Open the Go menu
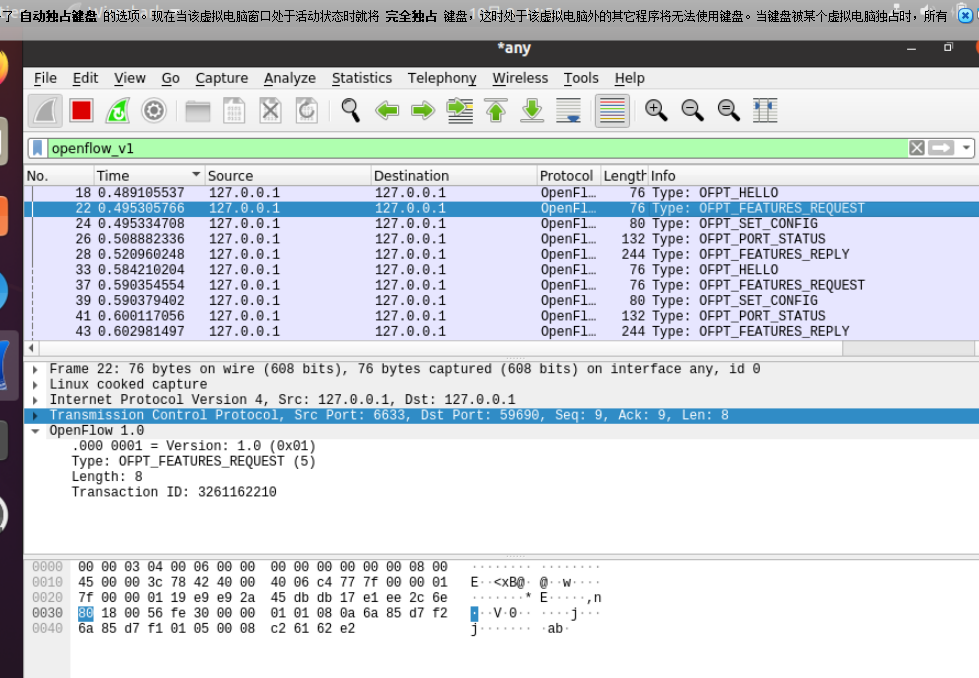 point(170,78)
